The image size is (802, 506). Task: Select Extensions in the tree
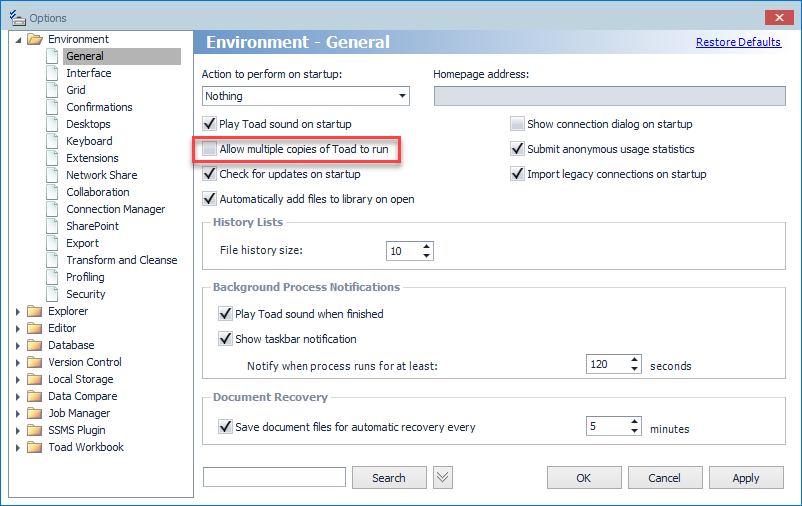92,158
